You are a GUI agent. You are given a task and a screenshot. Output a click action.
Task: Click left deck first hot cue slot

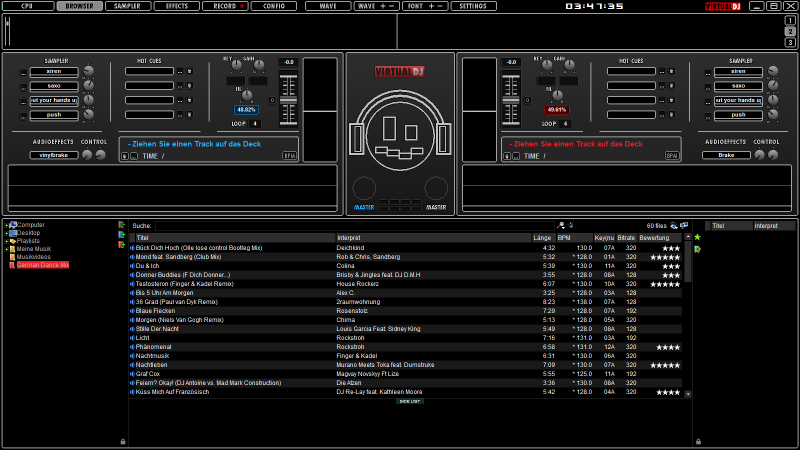click(149, 71)
